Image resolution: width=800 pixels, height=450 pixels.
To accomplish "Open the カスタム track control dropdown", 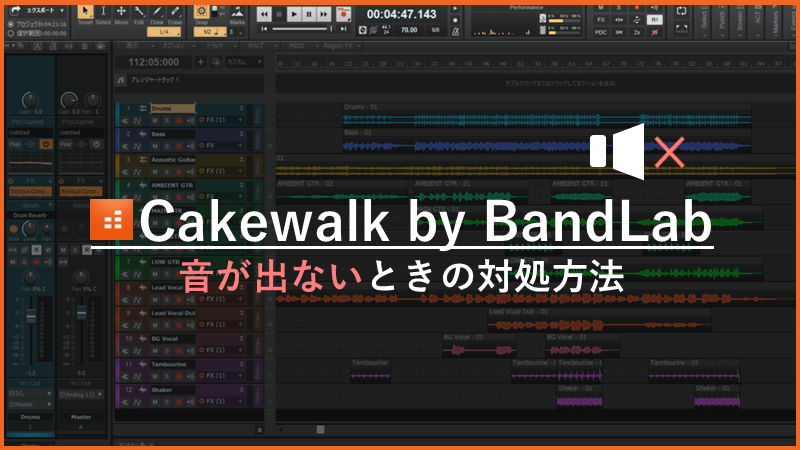I will (x=244, y=62).
